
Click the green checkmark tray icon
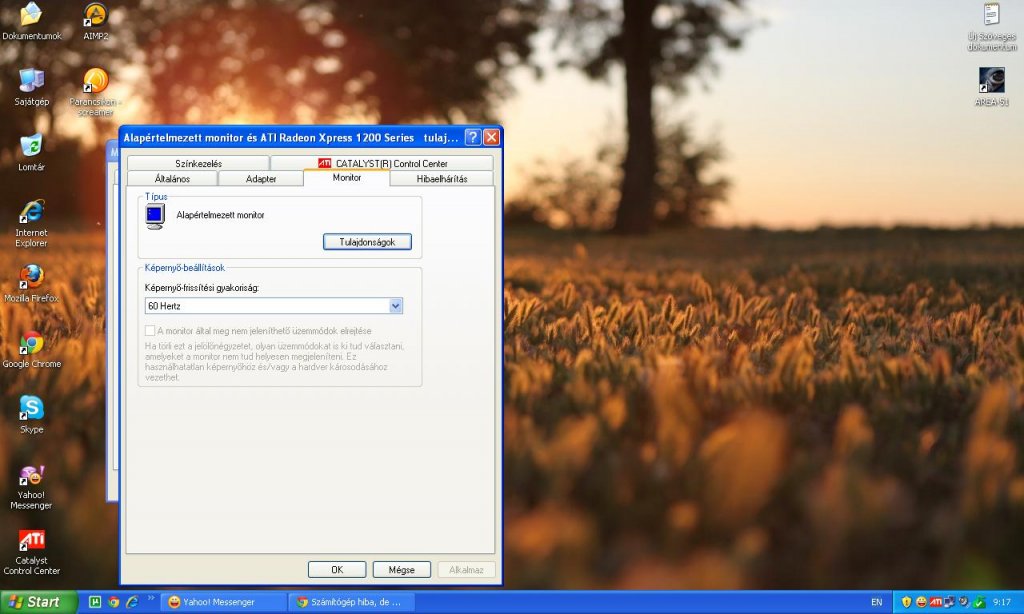[x=979, y=602]
